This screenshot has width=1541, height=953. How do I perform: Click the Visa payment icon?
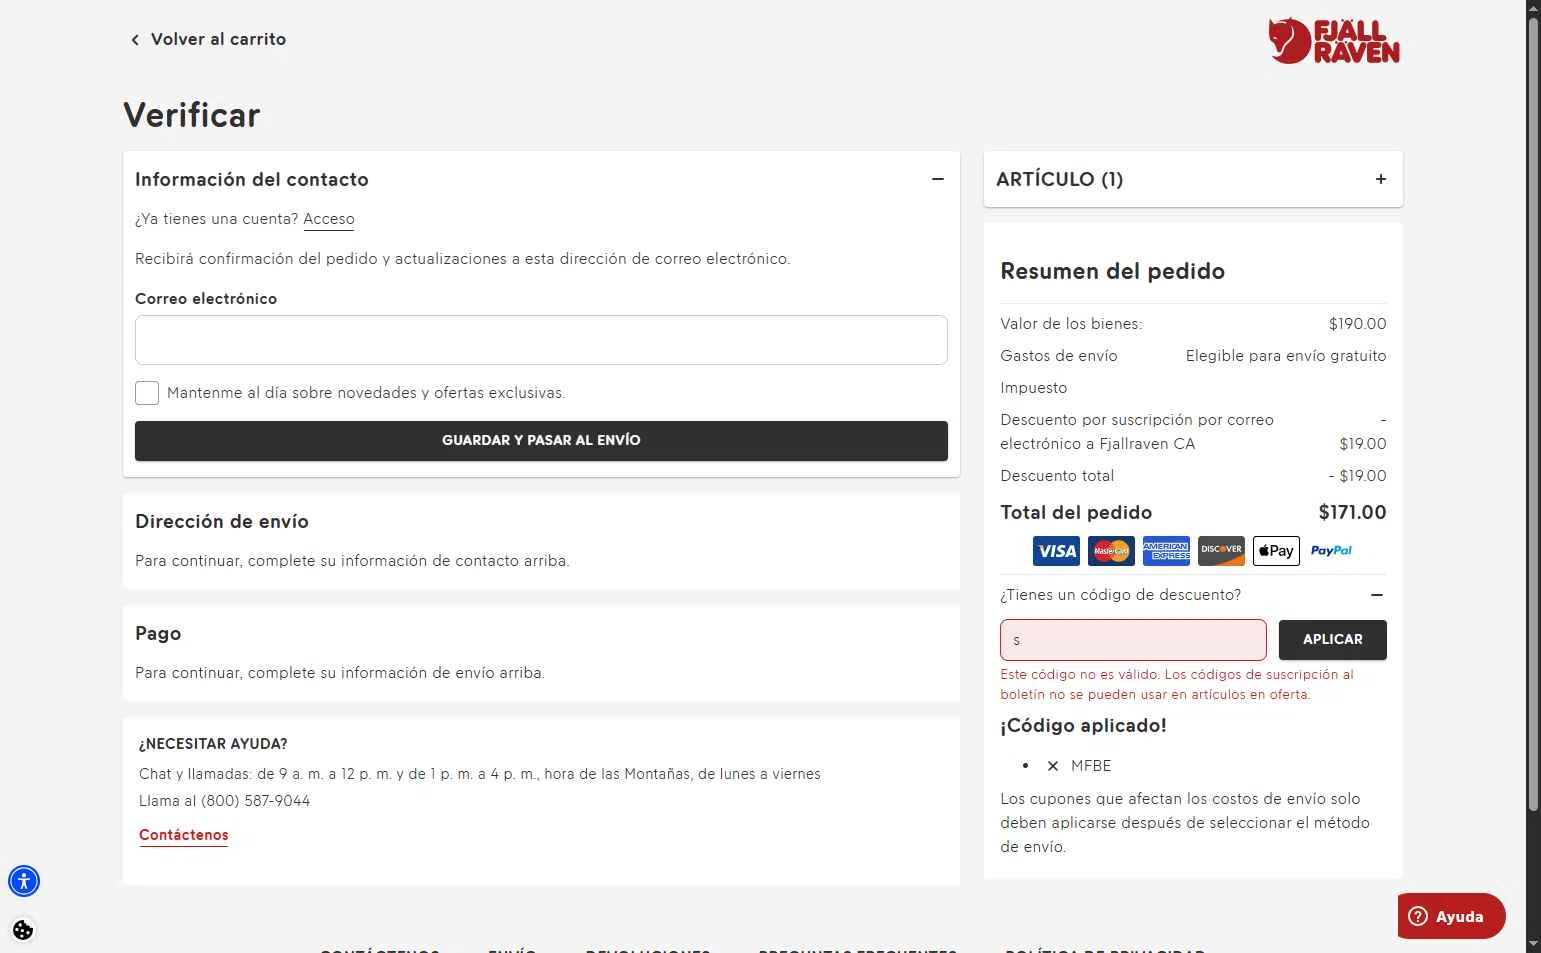(1056, 551)
